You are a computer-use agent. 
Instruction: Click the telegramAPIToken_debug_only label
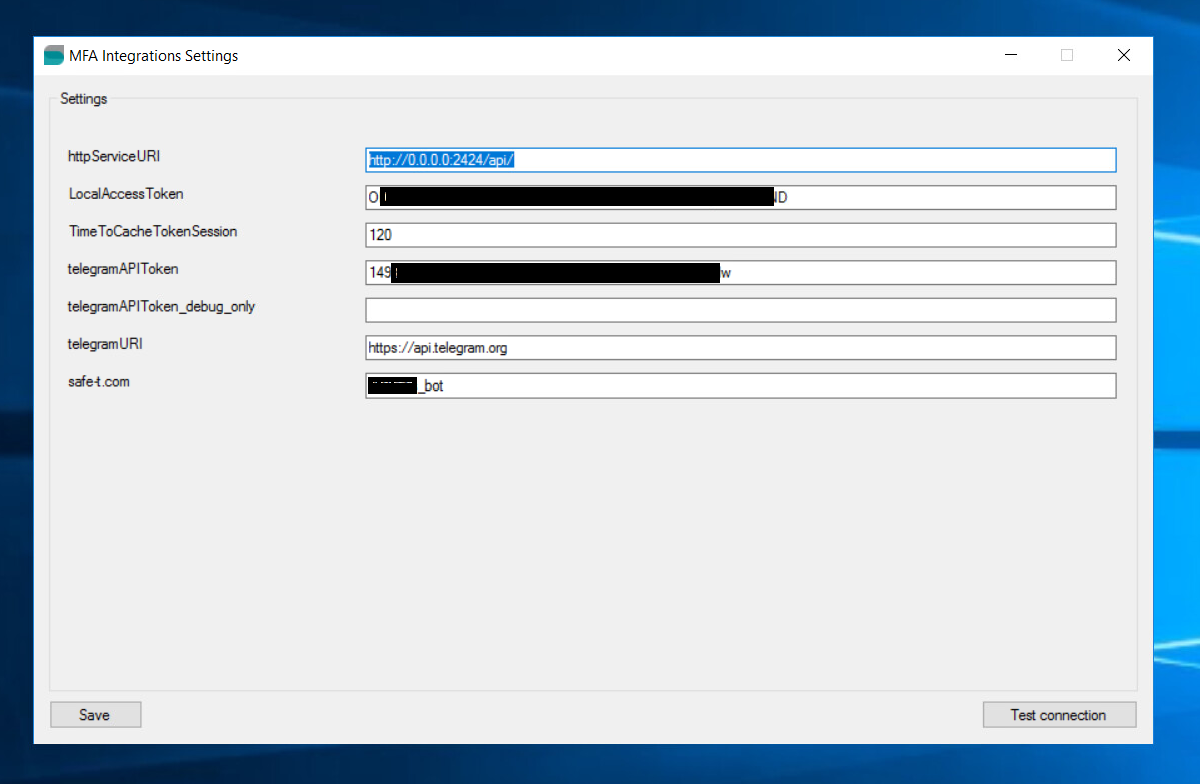point(161,307)
